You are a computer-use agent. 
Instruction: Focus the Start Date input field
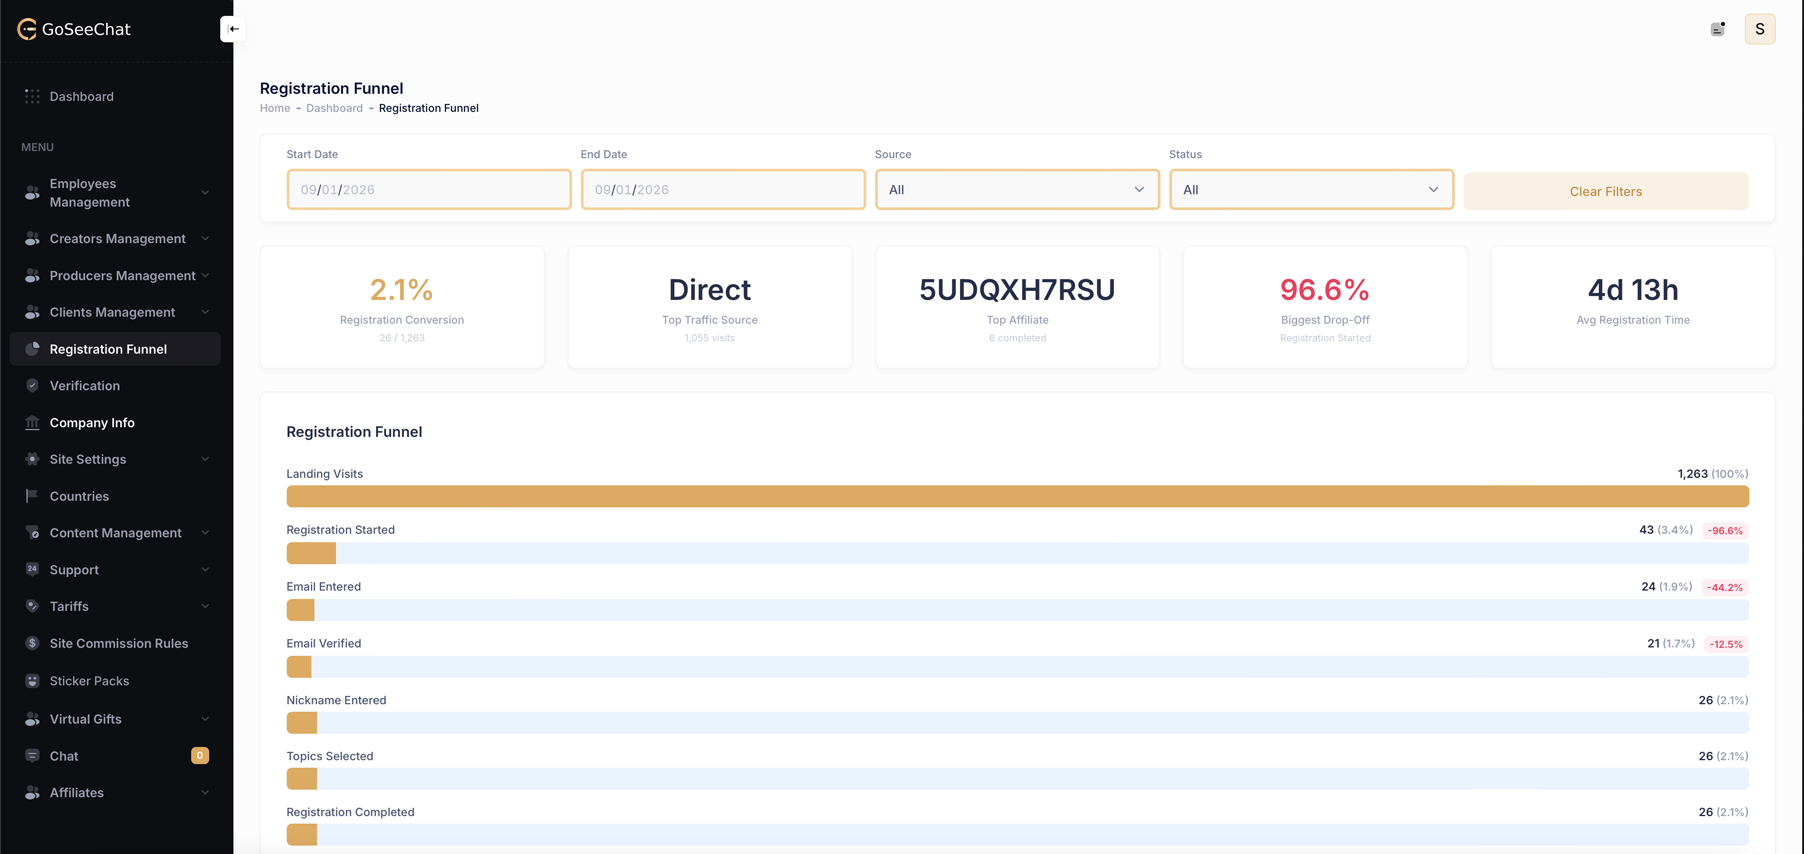point(429,190)
